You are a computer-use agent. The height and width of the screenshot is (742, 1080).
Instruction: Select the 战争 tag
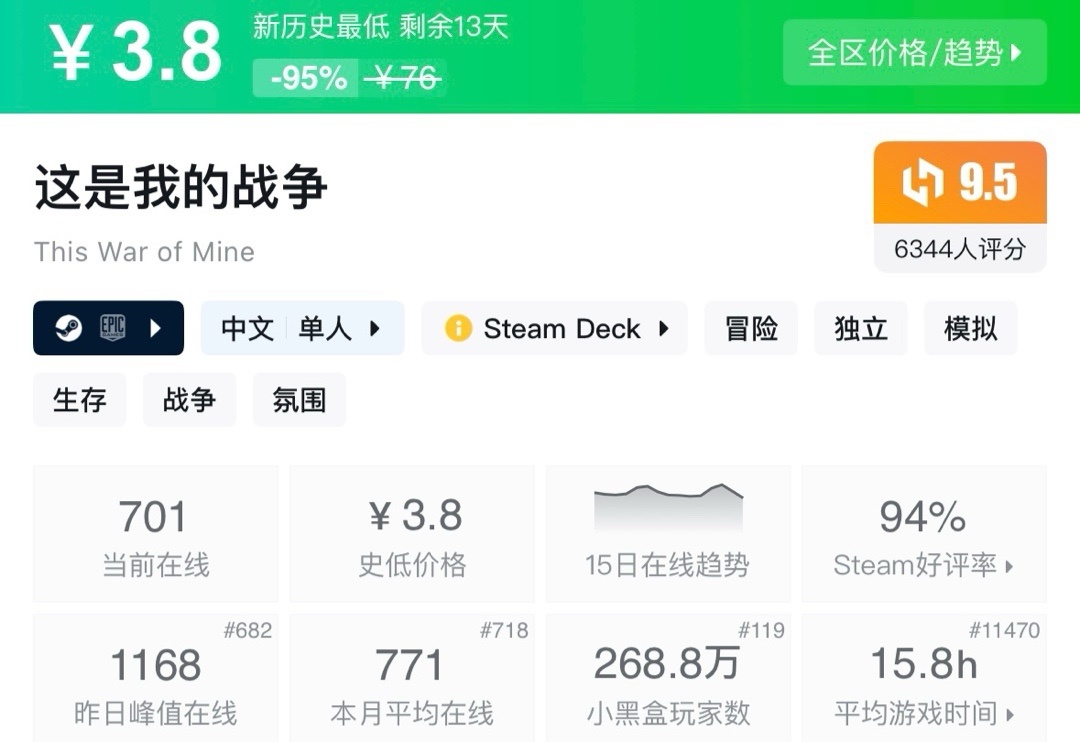pos(188,399)
